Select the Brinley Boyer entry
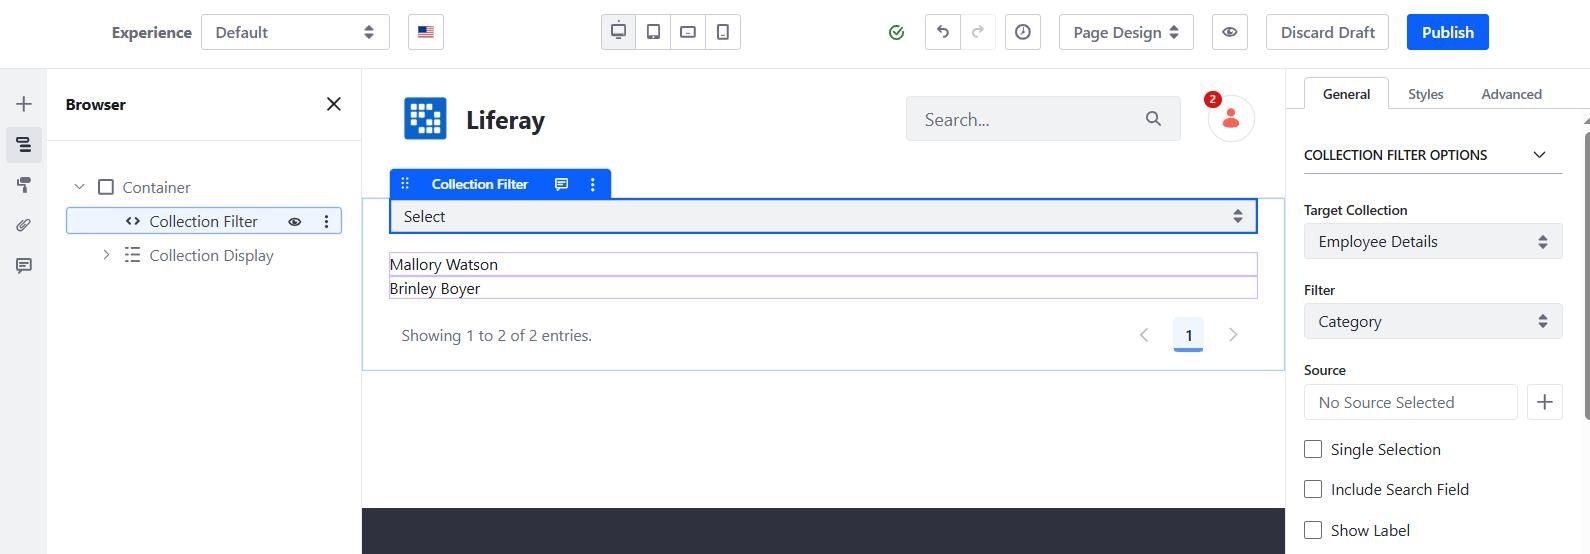 point(823,288)
